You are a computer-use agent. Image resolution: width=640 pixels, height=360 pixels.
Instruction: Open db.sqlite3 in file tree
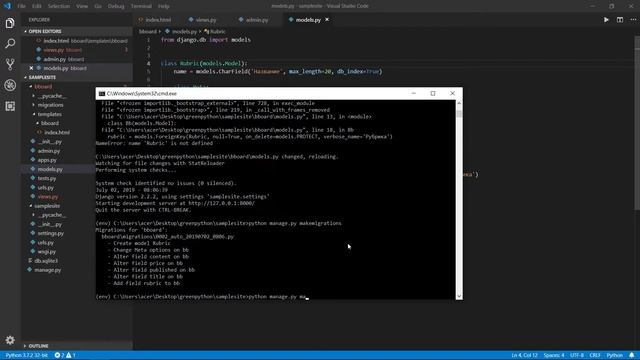(46, 261)
